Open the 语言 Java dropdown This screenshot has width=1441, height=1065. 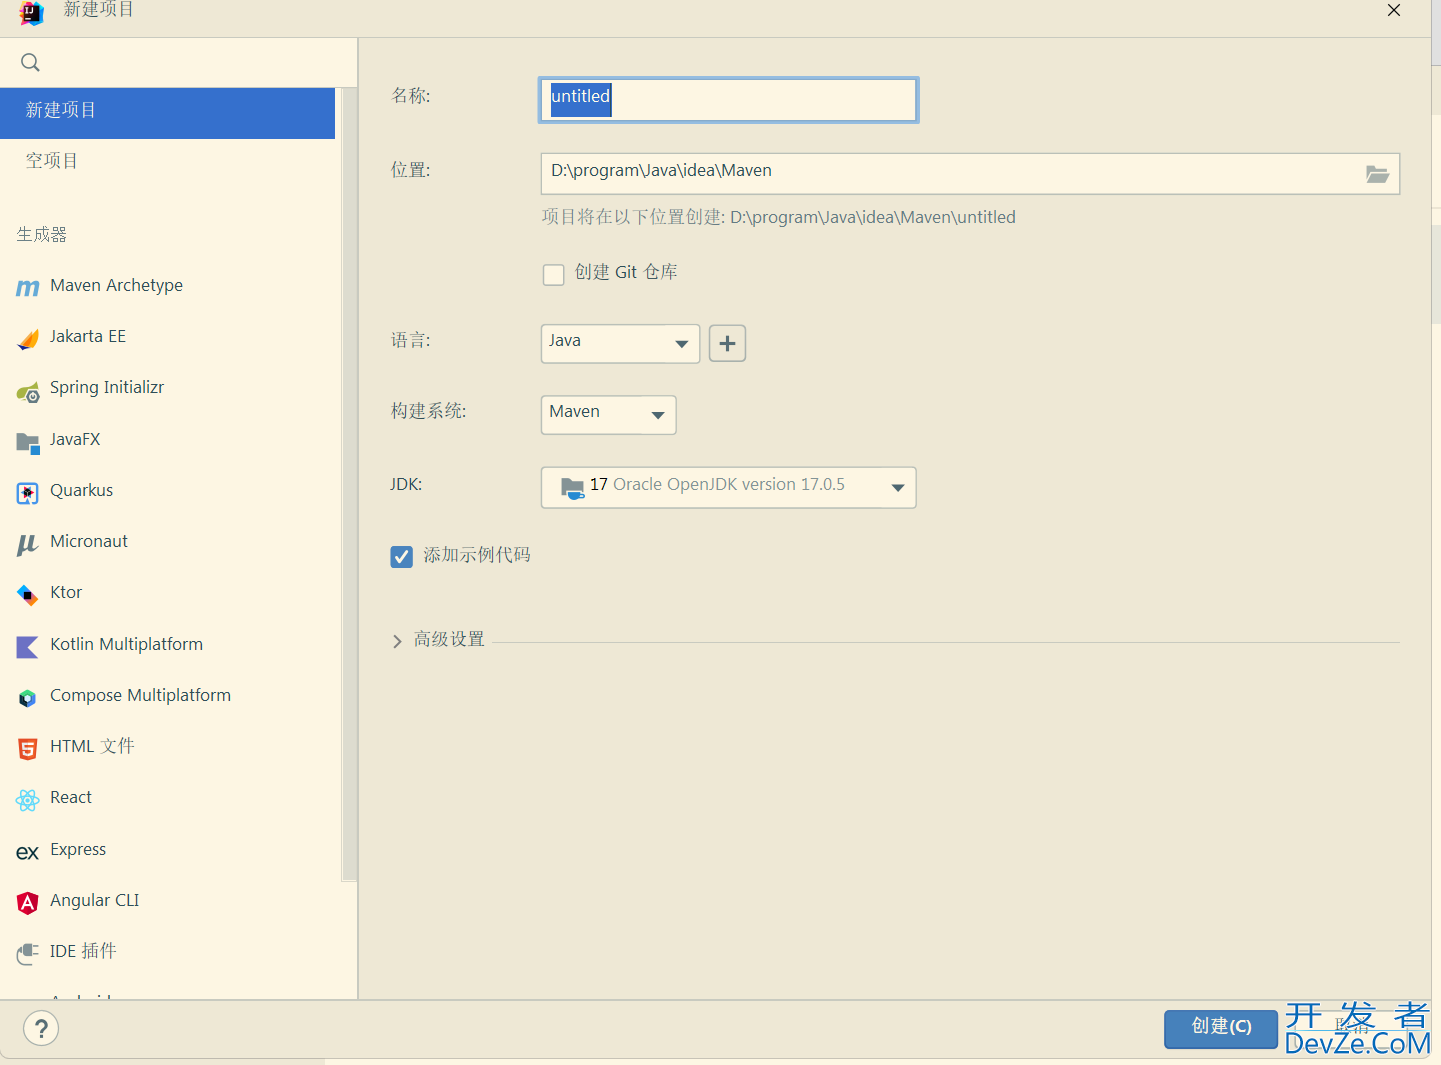620,343
